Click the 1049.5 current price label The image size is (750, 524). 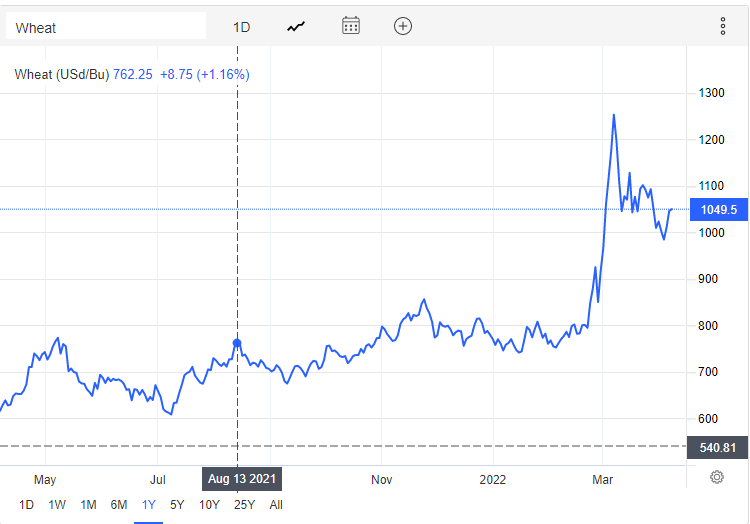pyautogui.click(x=718, y=209)
